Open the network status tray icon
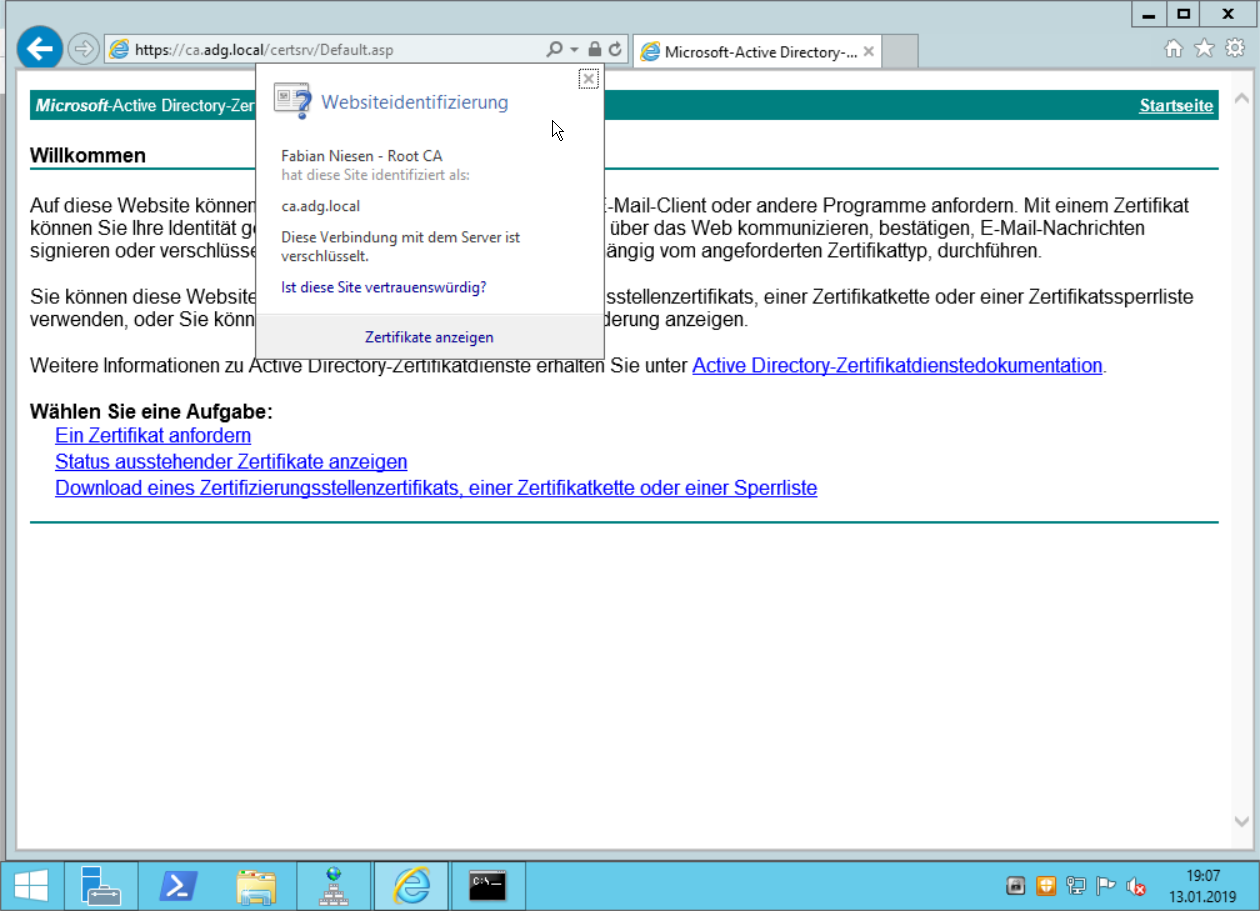Viewport: 1260px width, 911px height. 1076,886
